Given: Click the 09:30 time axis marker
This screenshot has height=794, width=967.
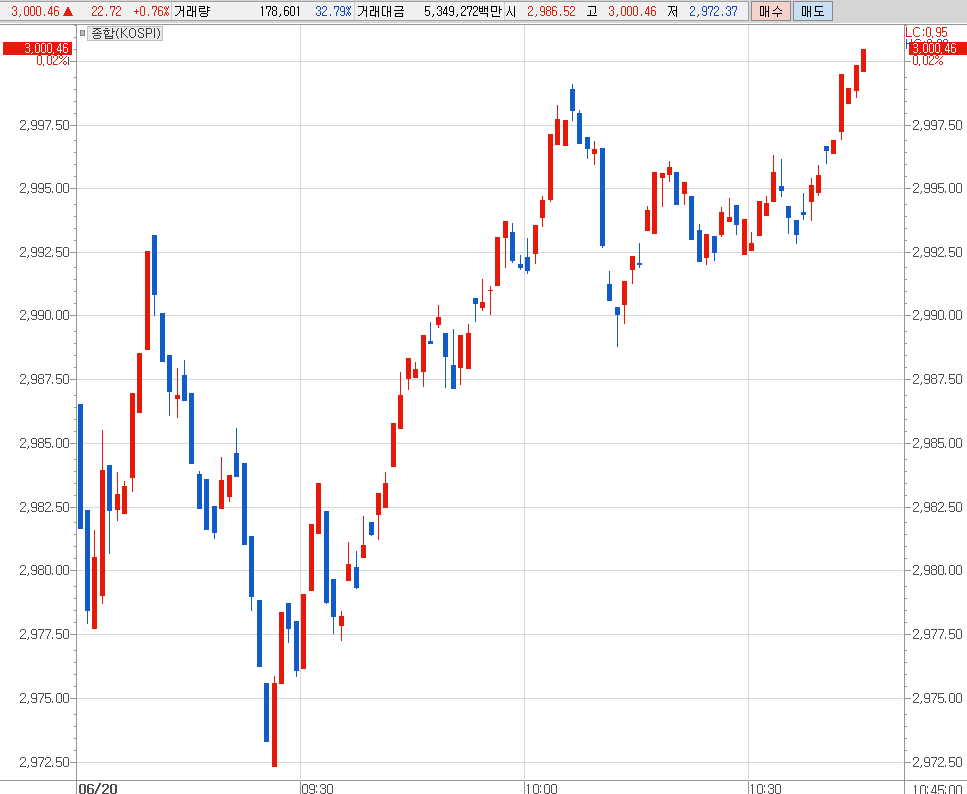Looking at the screenshot, I should click(317, 788).
